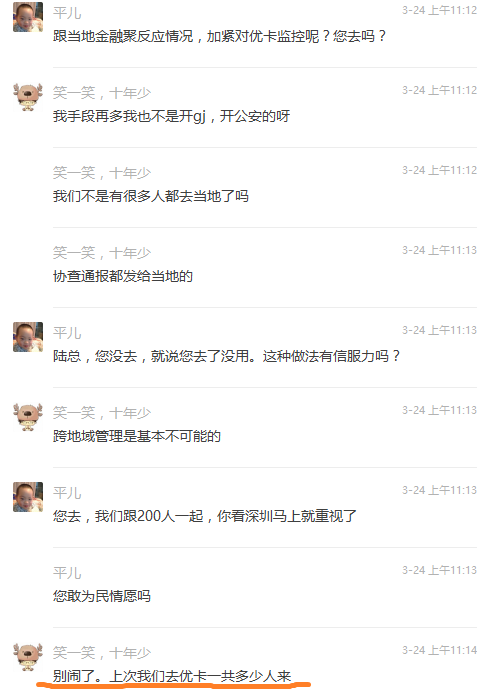Screen dimensions: 500x697
Task: Click 平儿's avatar beside 陆总 message
Action: [x=28, y=337]
